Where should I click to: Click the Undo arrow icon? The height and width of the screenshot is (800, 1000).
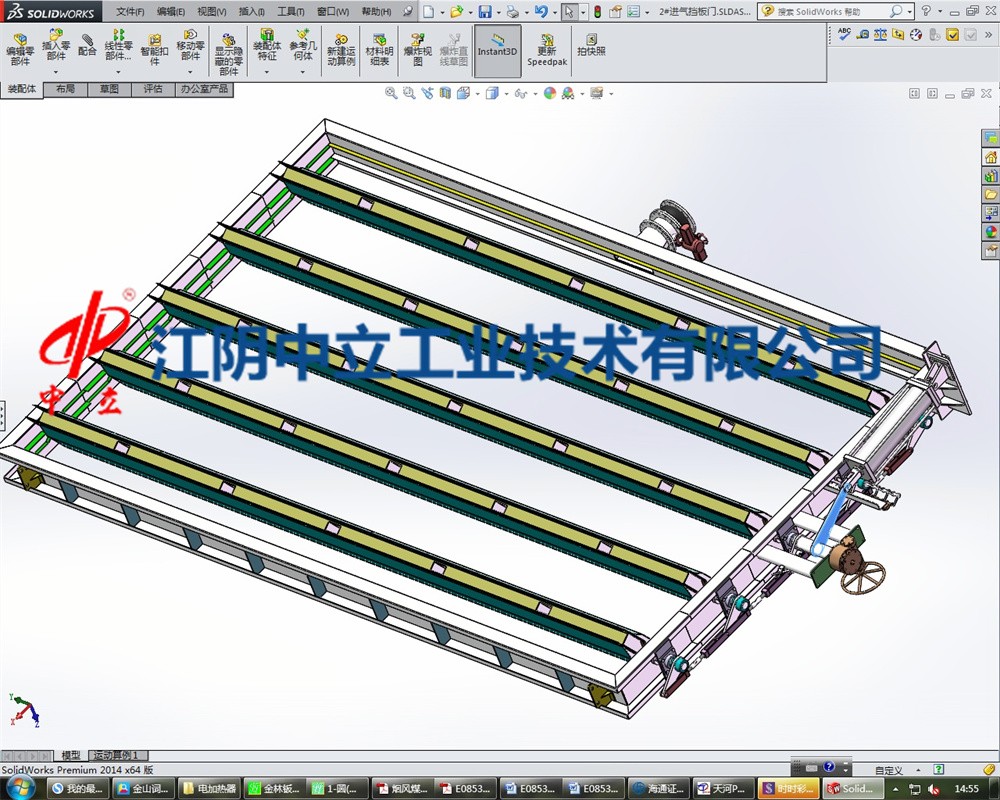coord(541,11)
